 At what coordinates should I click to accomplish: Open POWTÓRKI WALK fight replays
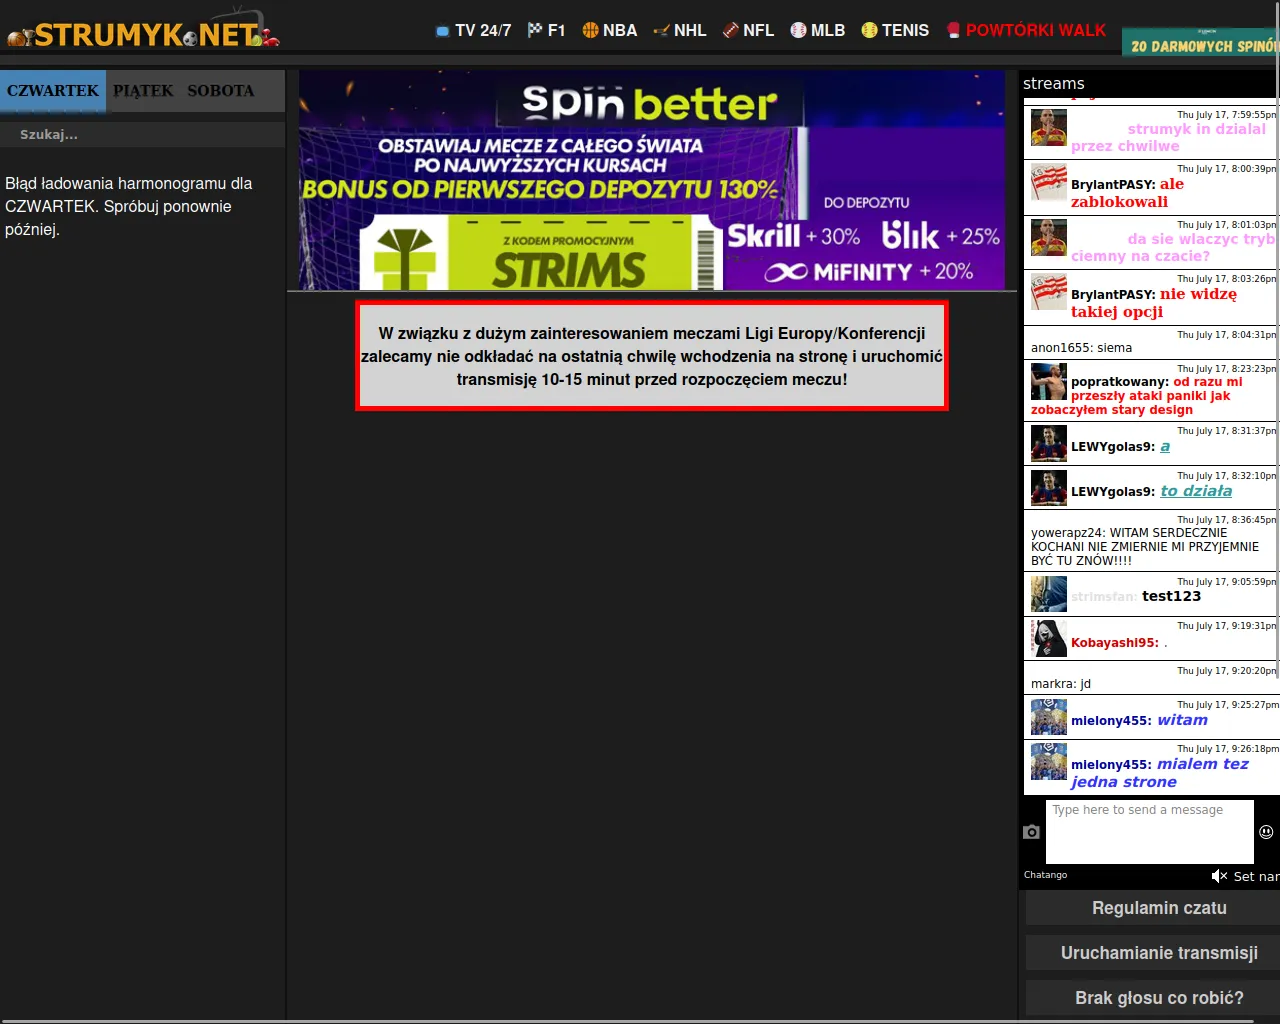(1036, 31)
